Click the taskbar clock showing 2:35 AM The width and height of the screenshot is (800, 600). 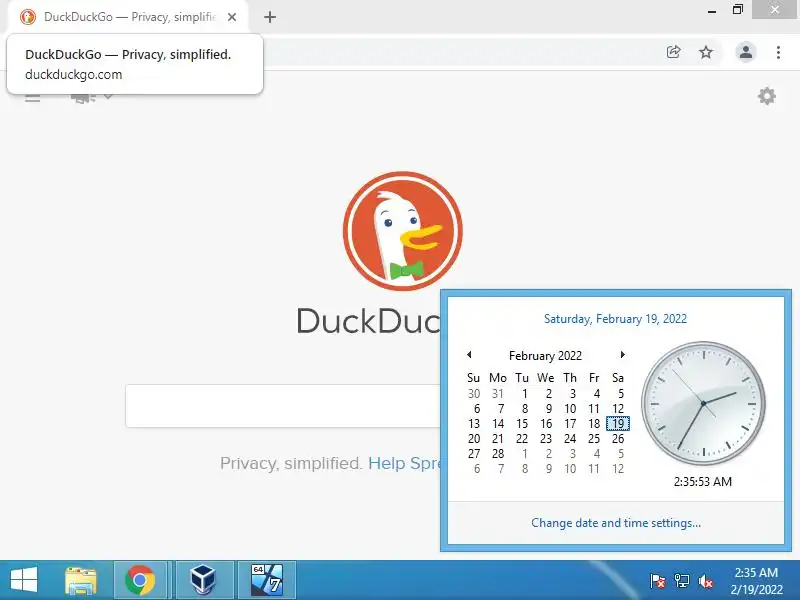tap(756, 581)
